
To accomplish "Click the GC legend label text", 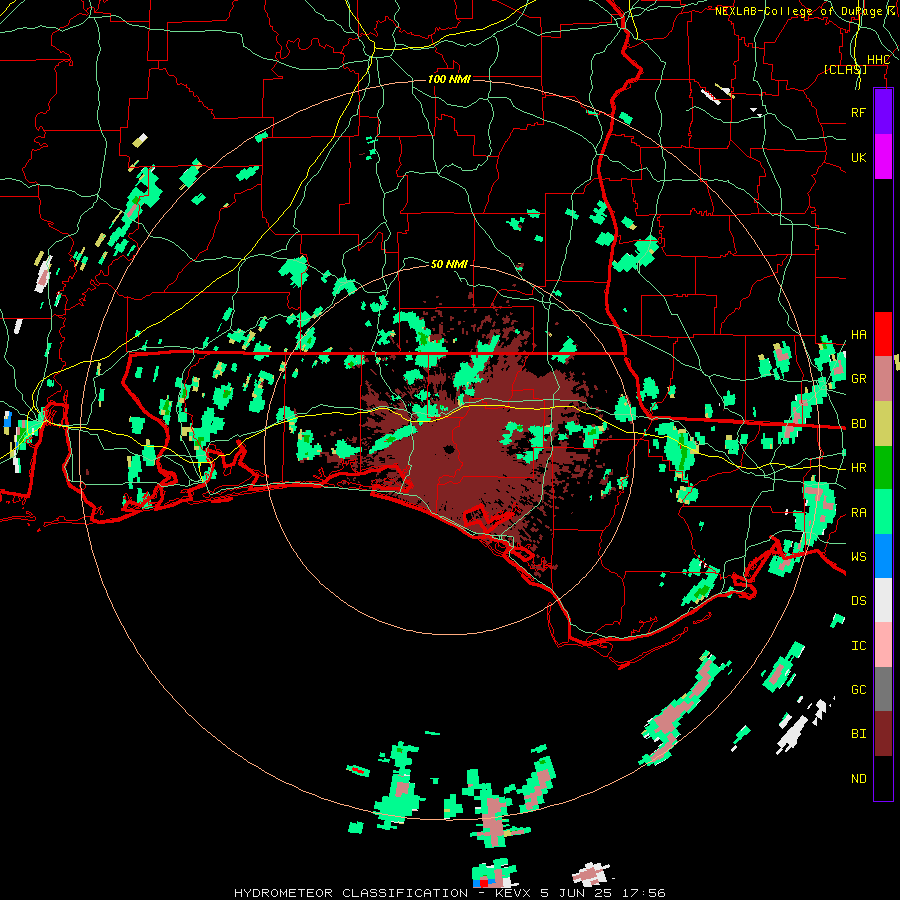I will pyautogui.click(x=858, y=690).
